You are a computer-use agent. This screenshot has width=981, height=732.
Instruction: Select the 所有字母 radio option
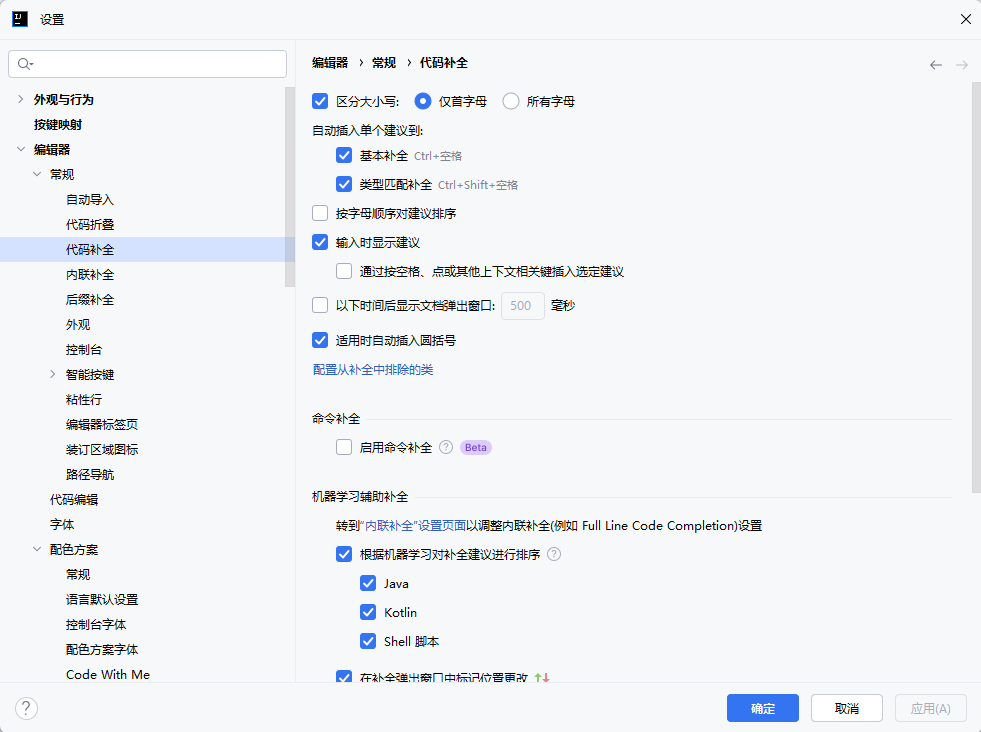(x=511, y=101)
